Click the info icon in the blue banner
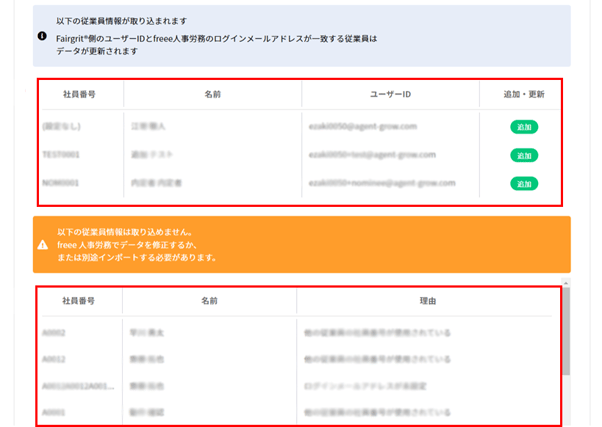Viewport: 602px width, 427px height. tap(42, 36)
